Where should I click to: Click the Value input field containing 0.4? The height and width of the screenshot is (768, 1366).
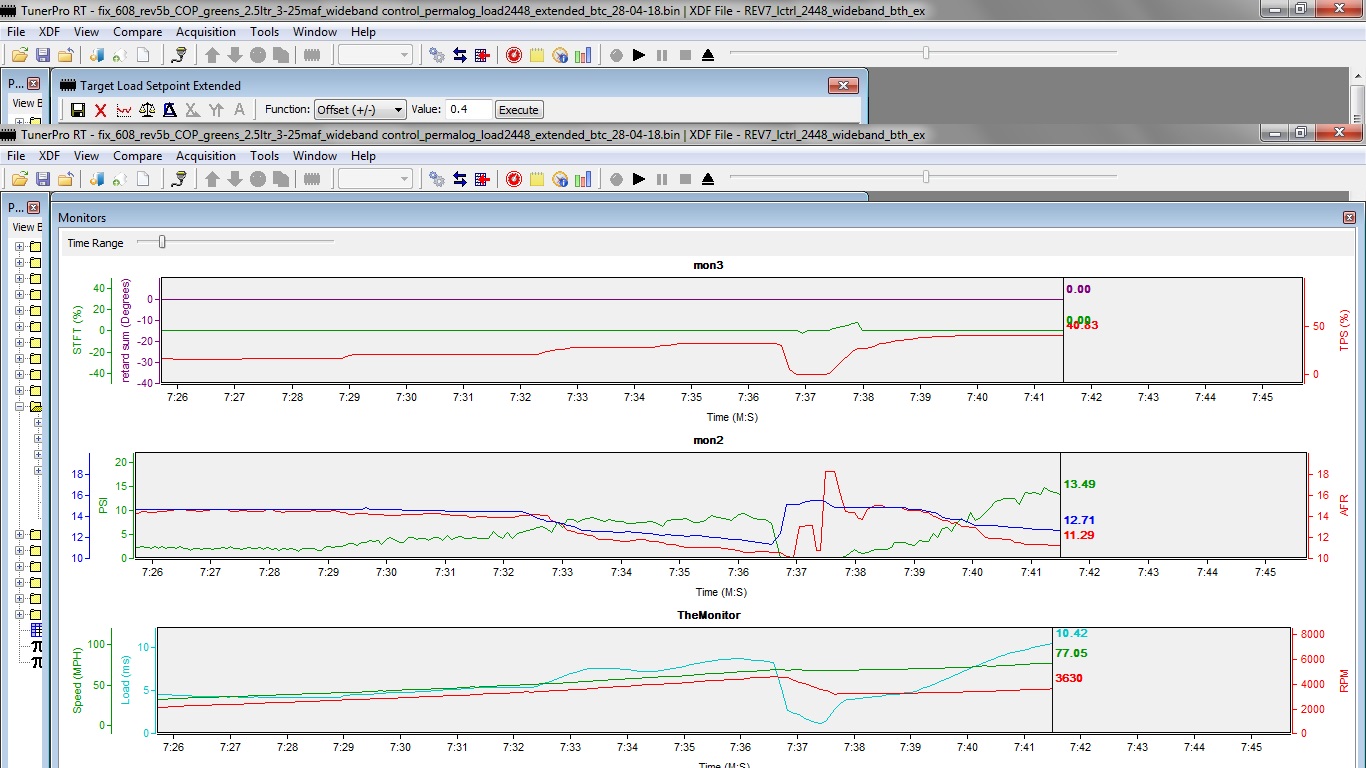[469, 110]
